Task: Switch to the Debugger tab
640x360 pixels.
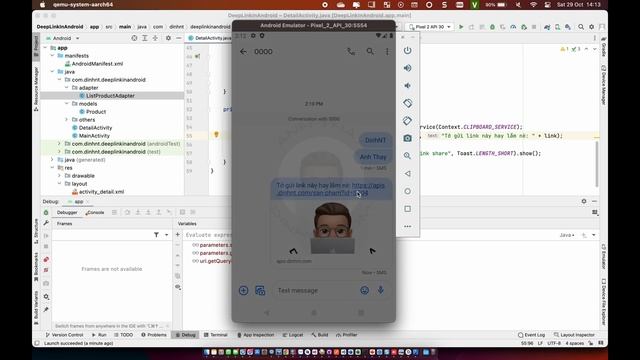Action: click(67, 212)
